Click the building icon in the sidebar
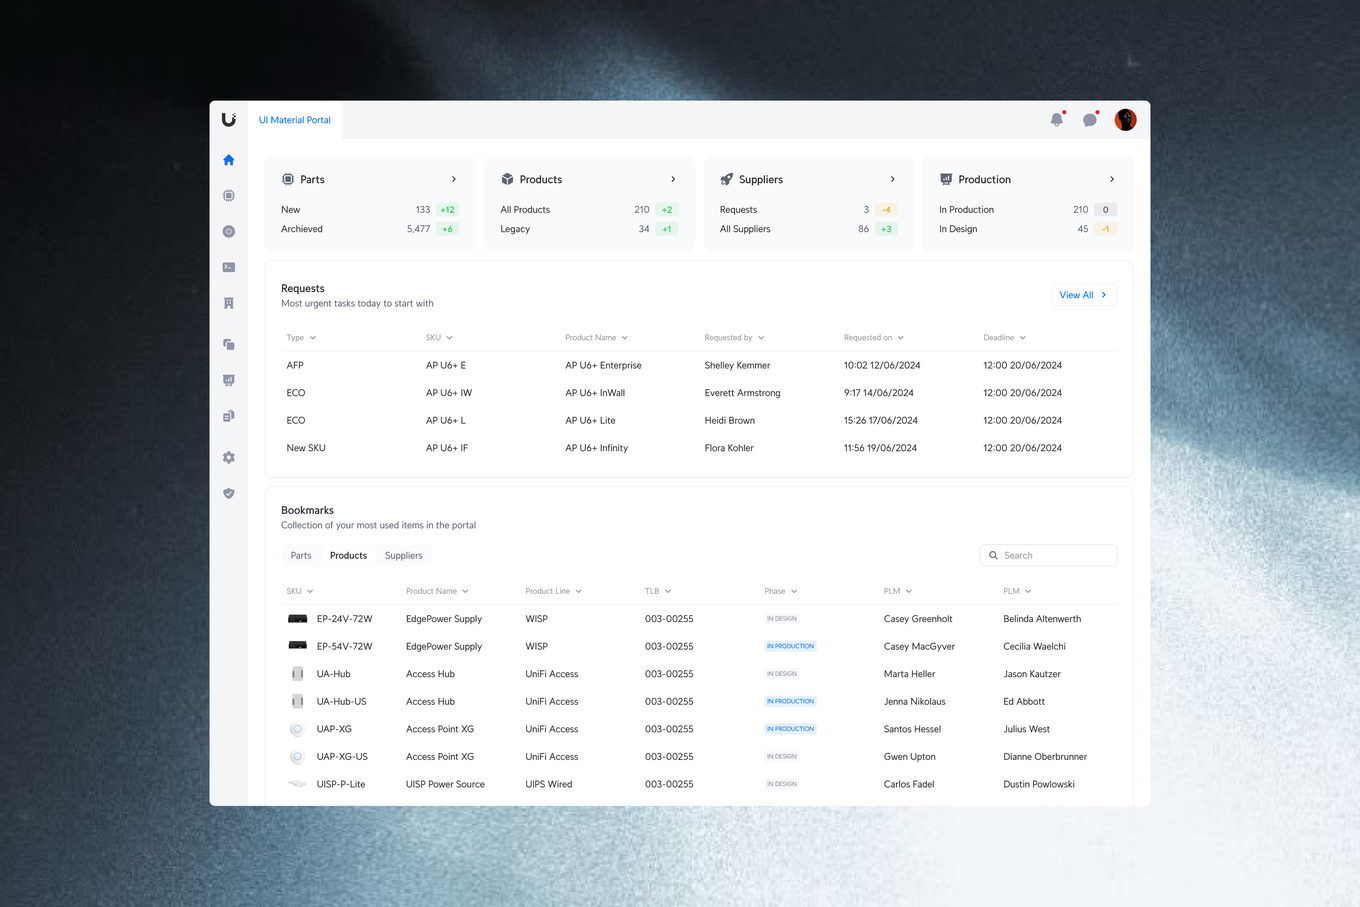The width and height of the screenshot is (1360, 907). 229,303
